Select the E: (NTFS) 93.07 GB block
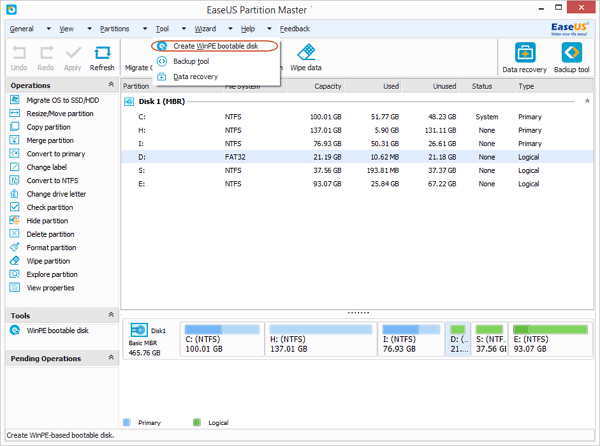600x446 pixels. click(550, 339)
